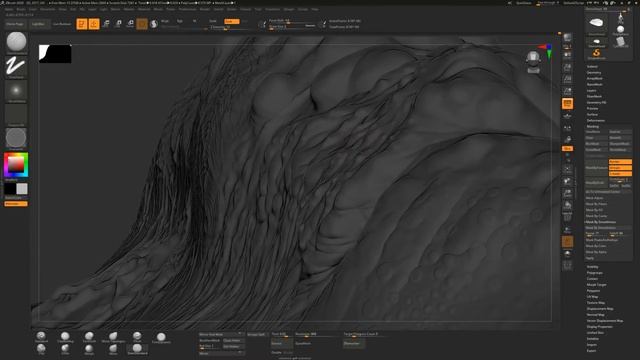Open the Zplugin menu
Screen dimensions: 640x360
pyautogui.click(x=289, y=9)
